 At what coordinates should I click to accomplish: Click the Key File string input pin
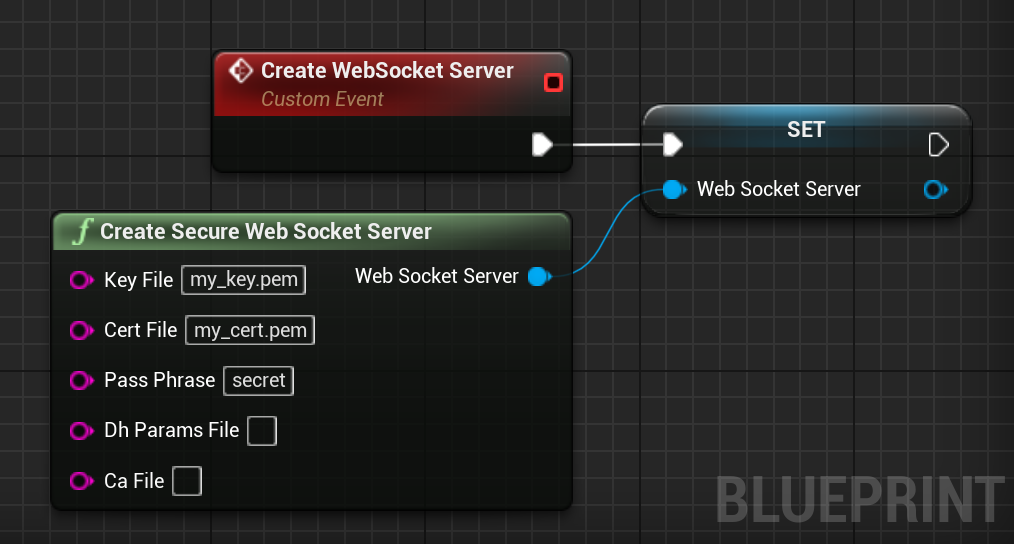click(82, 280)
